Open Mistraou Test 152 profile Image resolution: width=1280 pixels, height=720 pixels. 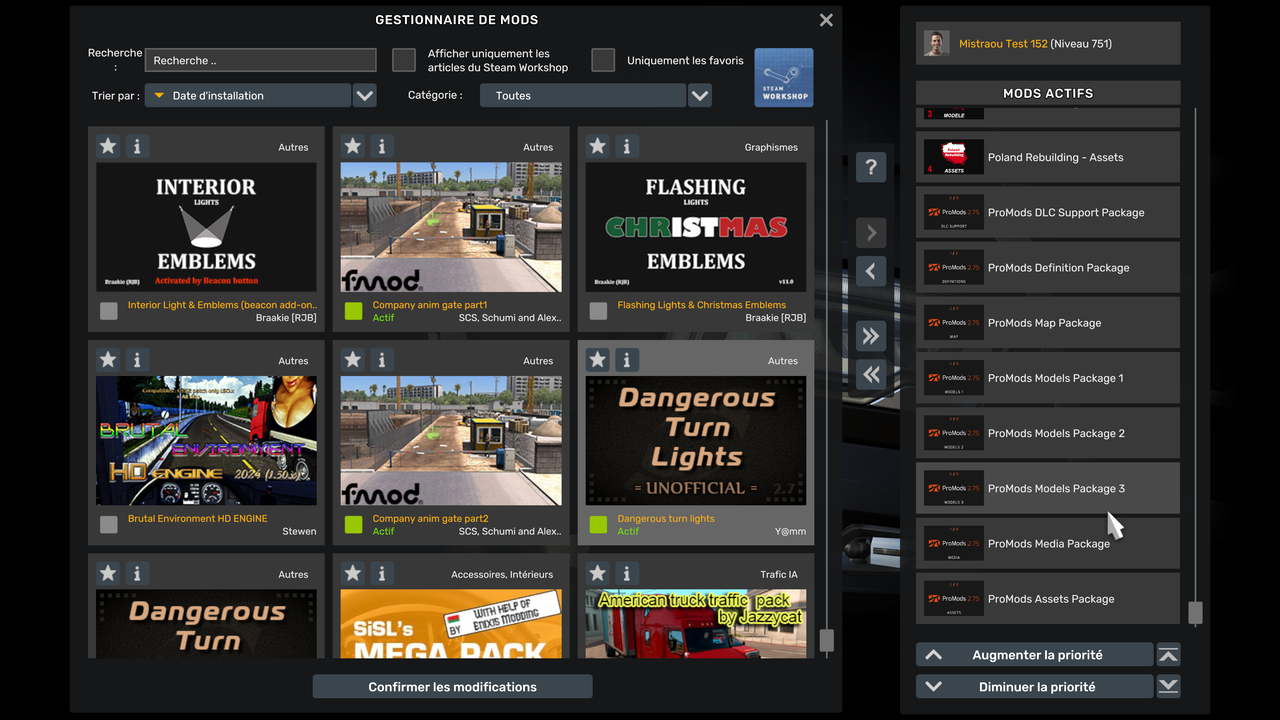1048,43
